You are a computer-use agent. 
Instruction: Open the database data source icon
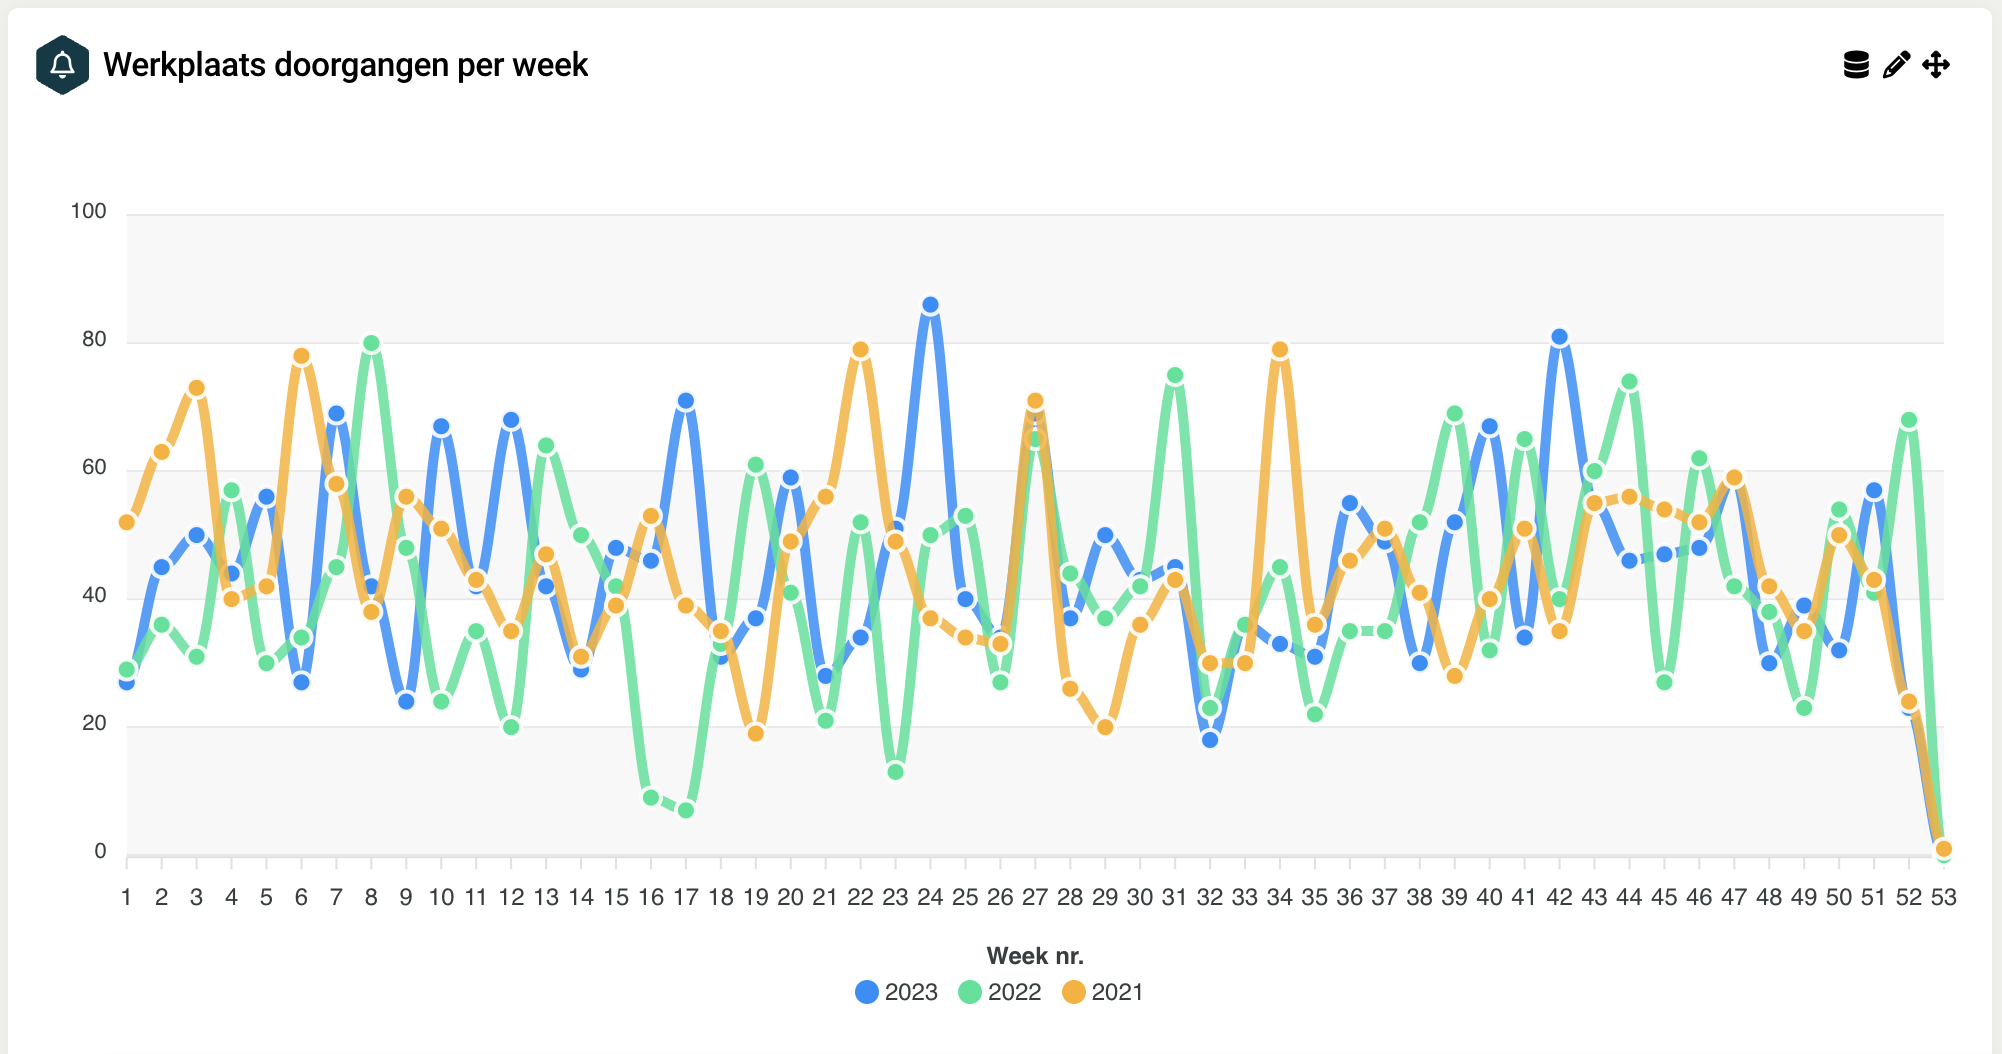(x=1856, y=65)
